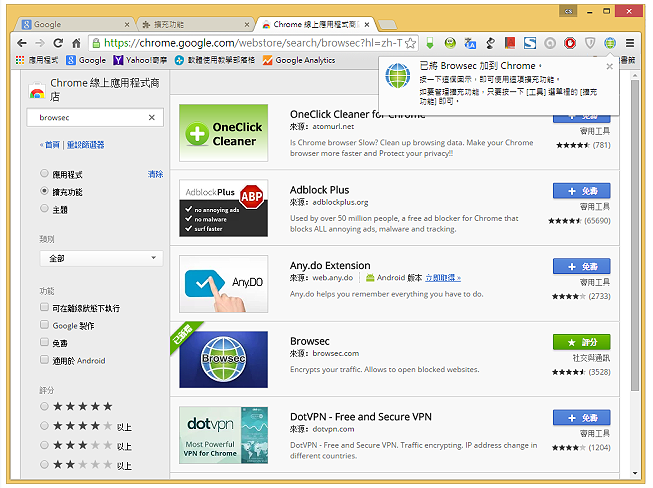Click the gray shield extension icon

click(x=590, y=43)
